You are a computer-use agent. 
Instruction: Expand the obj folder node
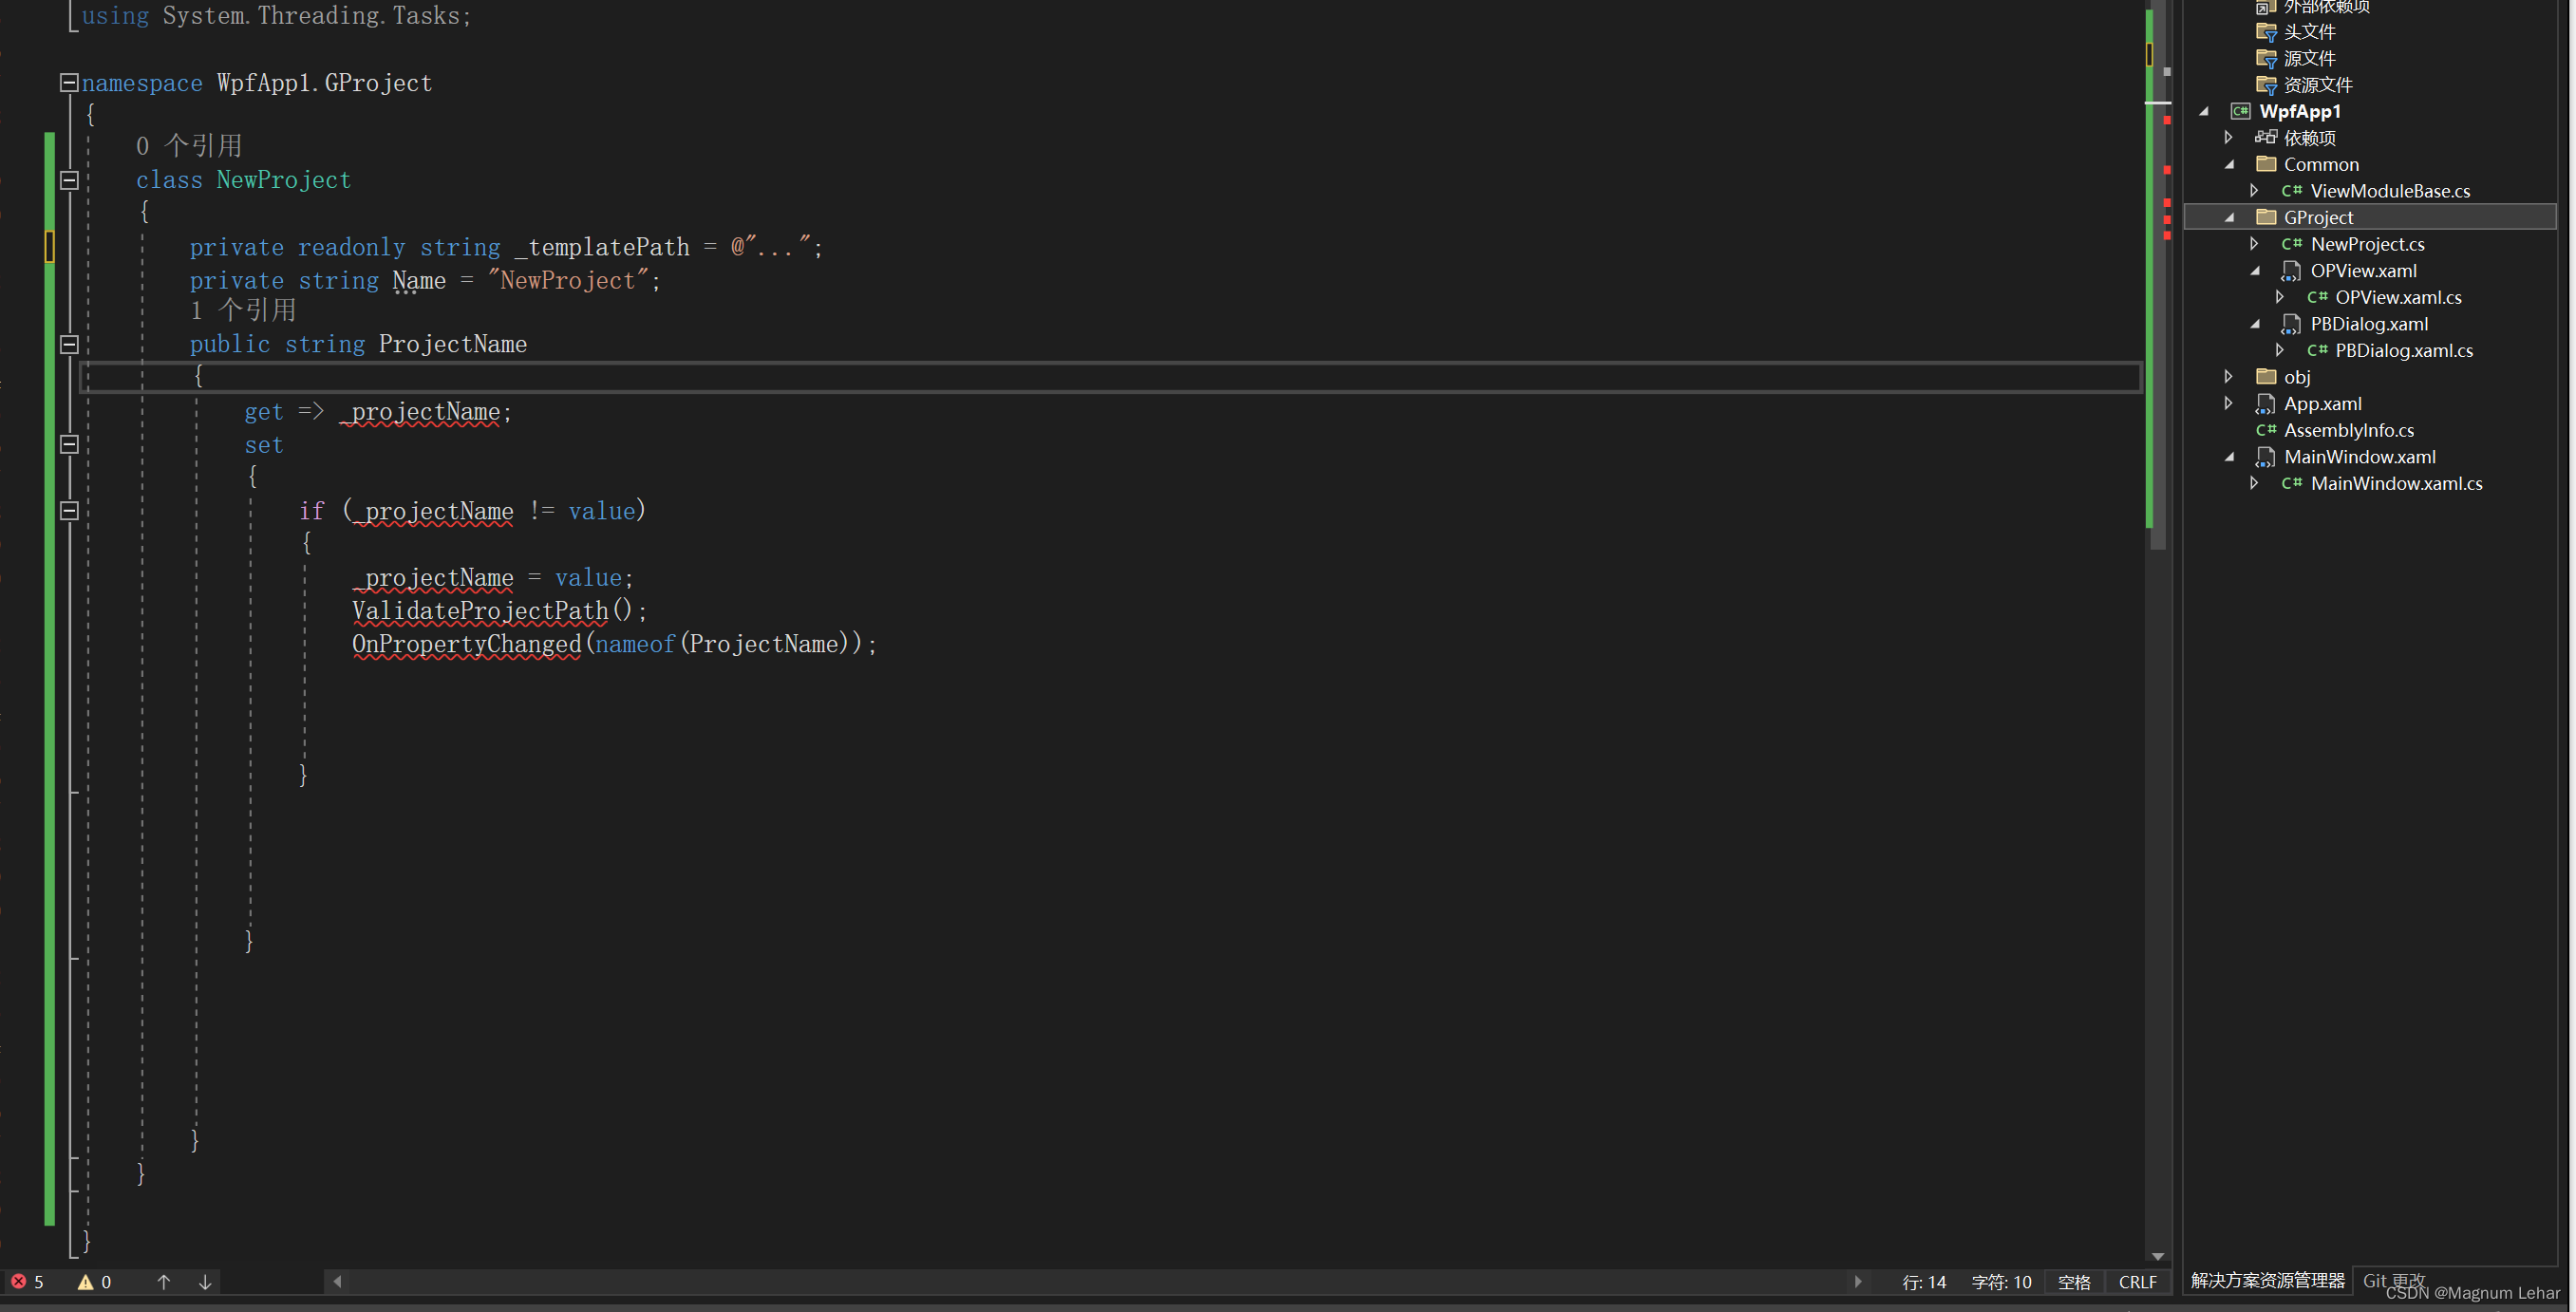click(x=2229, y=376)
